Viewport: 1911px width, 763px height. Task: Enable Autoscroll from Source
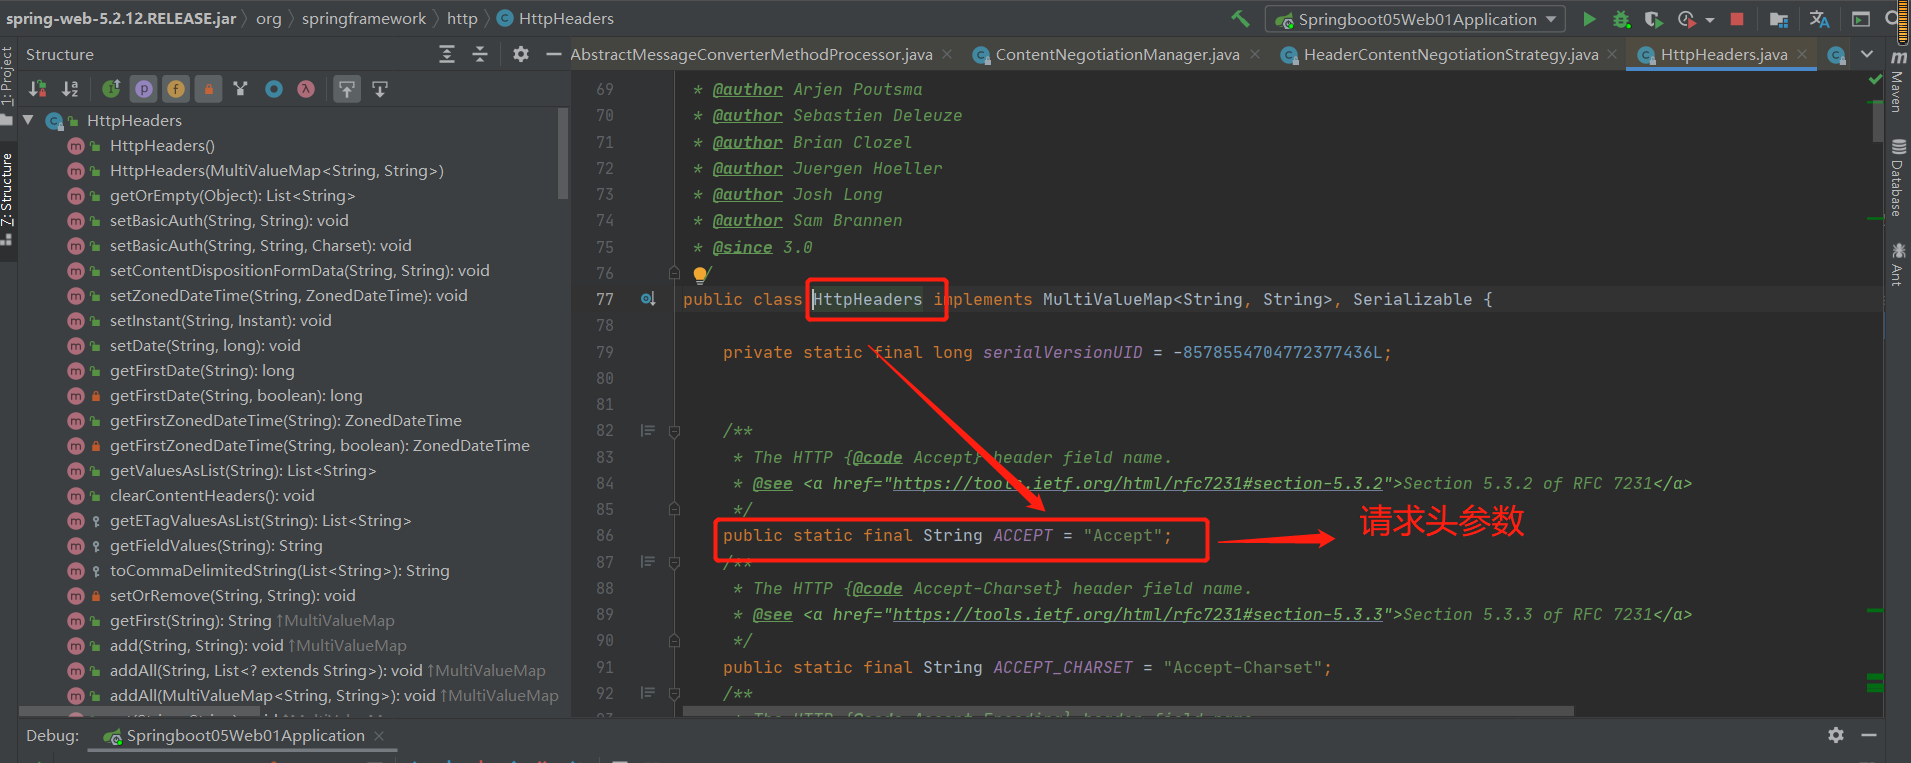(x=380, y=89)
